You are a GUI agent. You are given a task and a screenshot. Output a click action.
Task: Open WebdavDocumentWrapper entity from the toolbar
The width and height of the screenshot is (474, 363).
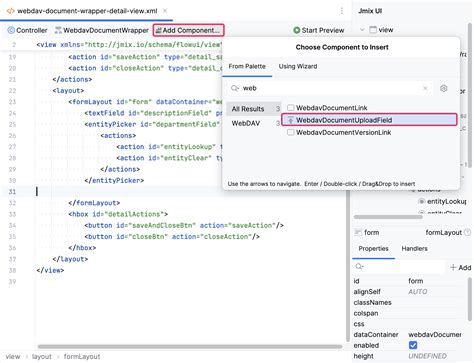click(102, 30)
